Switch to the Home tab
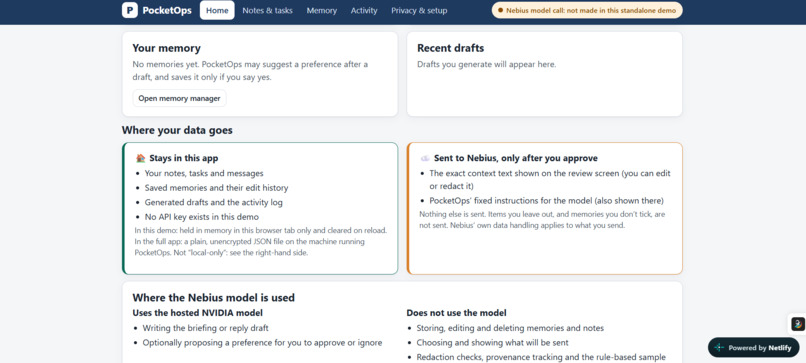Viewport: 806px width, 363px height. coord(217,10)
